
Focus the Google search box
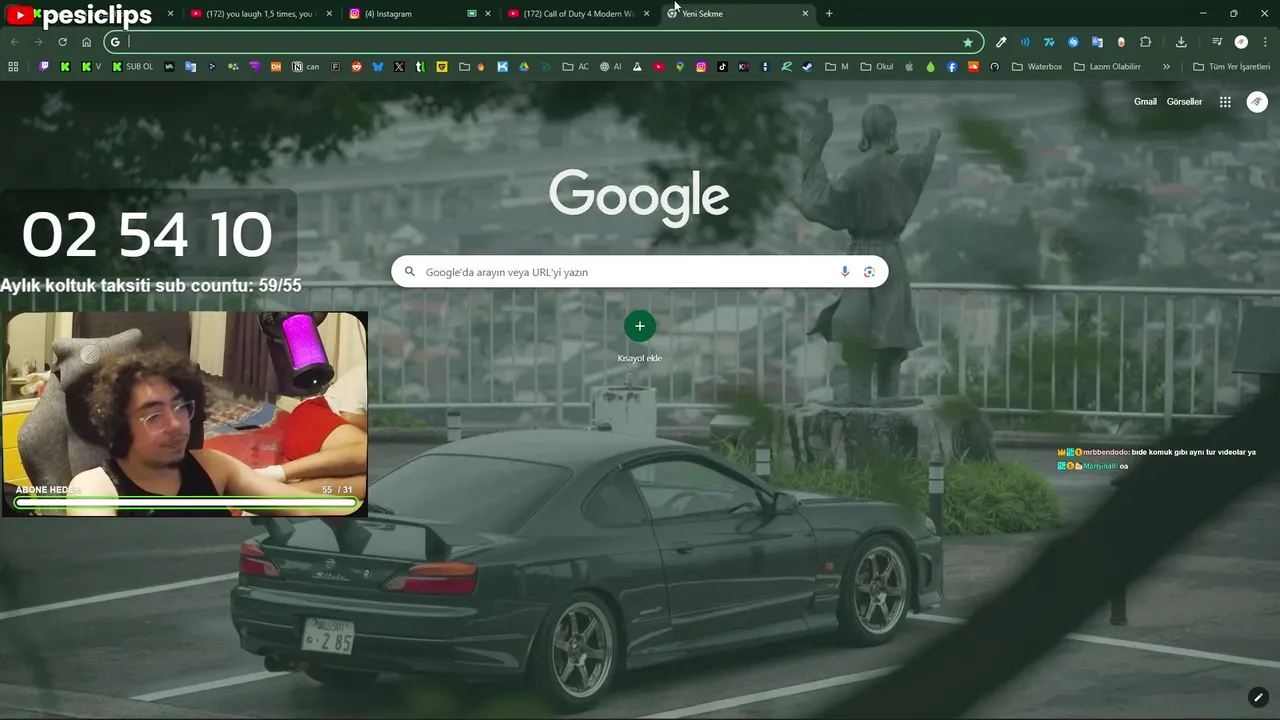tap(640, 272)
